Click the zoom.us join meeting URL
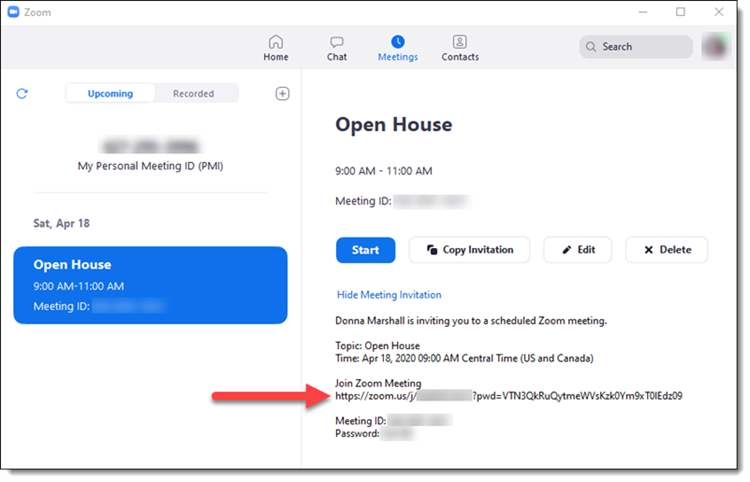Screen dimensions: 750x482 [508, 395]
